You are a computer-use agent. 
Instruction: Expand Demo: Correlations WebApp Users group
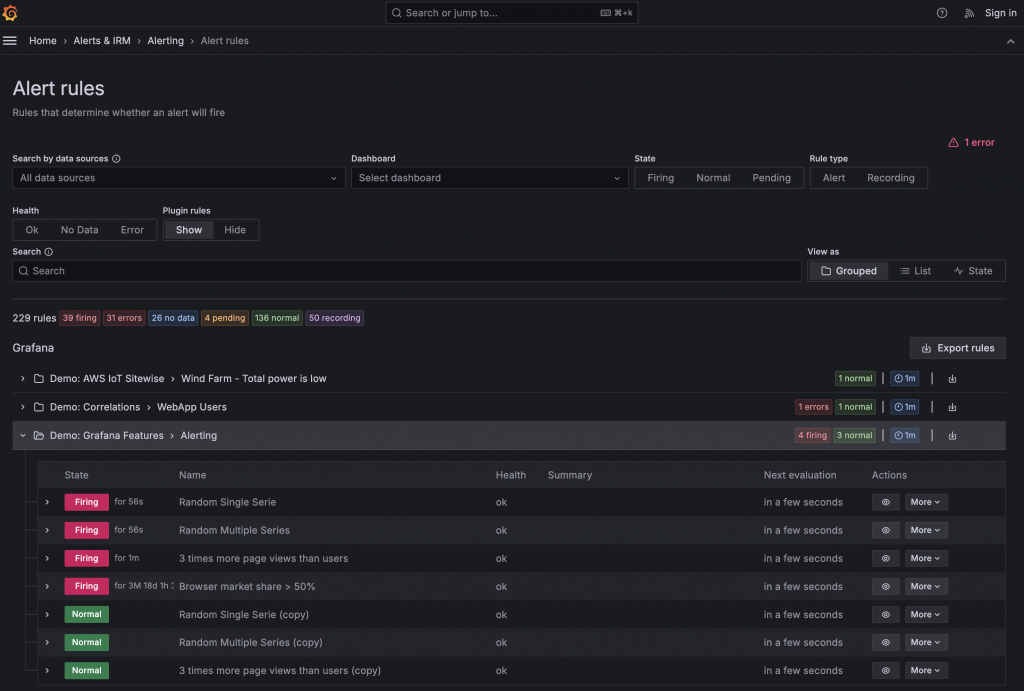(x=23, y=407)
